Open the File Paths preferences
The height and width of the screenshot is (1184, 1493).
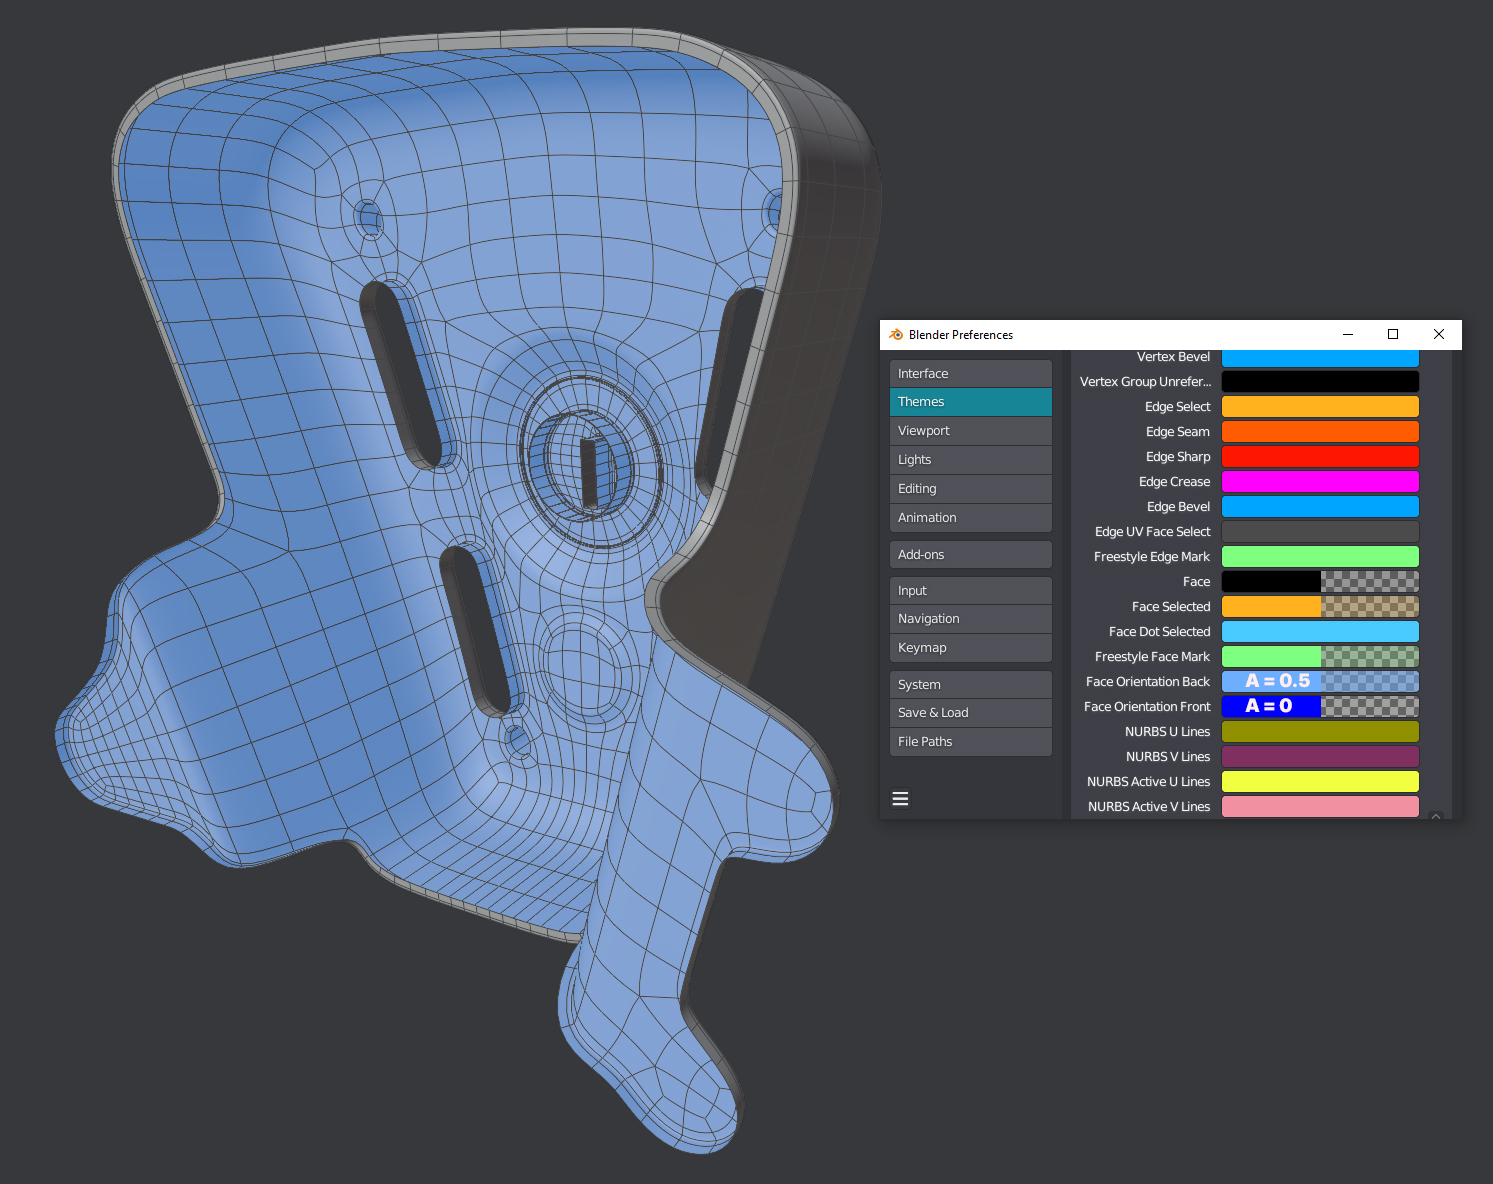pos(969,741)
